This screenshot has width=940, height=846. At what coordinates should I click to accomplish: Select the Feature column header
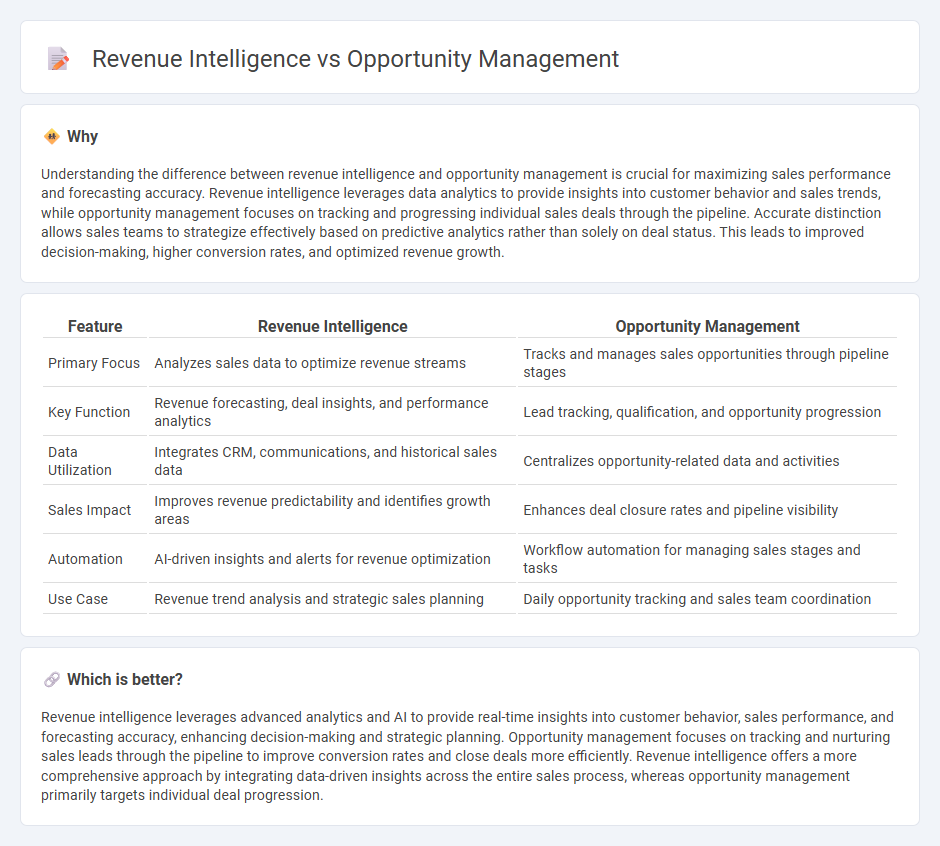(95, 326)
